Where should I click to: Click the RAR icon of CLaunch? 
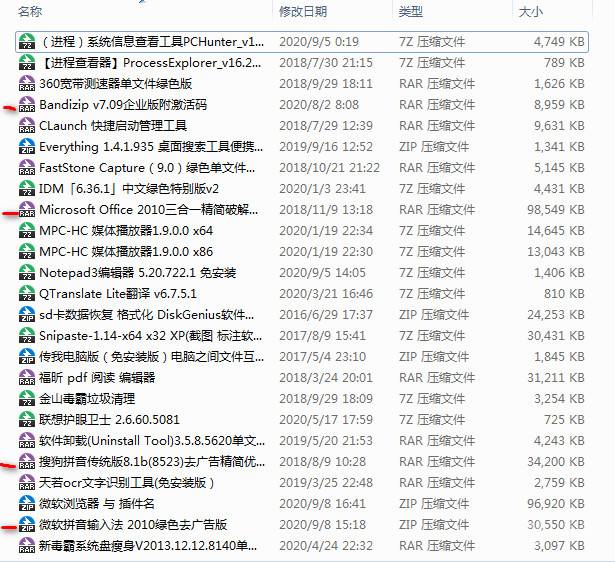point(27,125)
